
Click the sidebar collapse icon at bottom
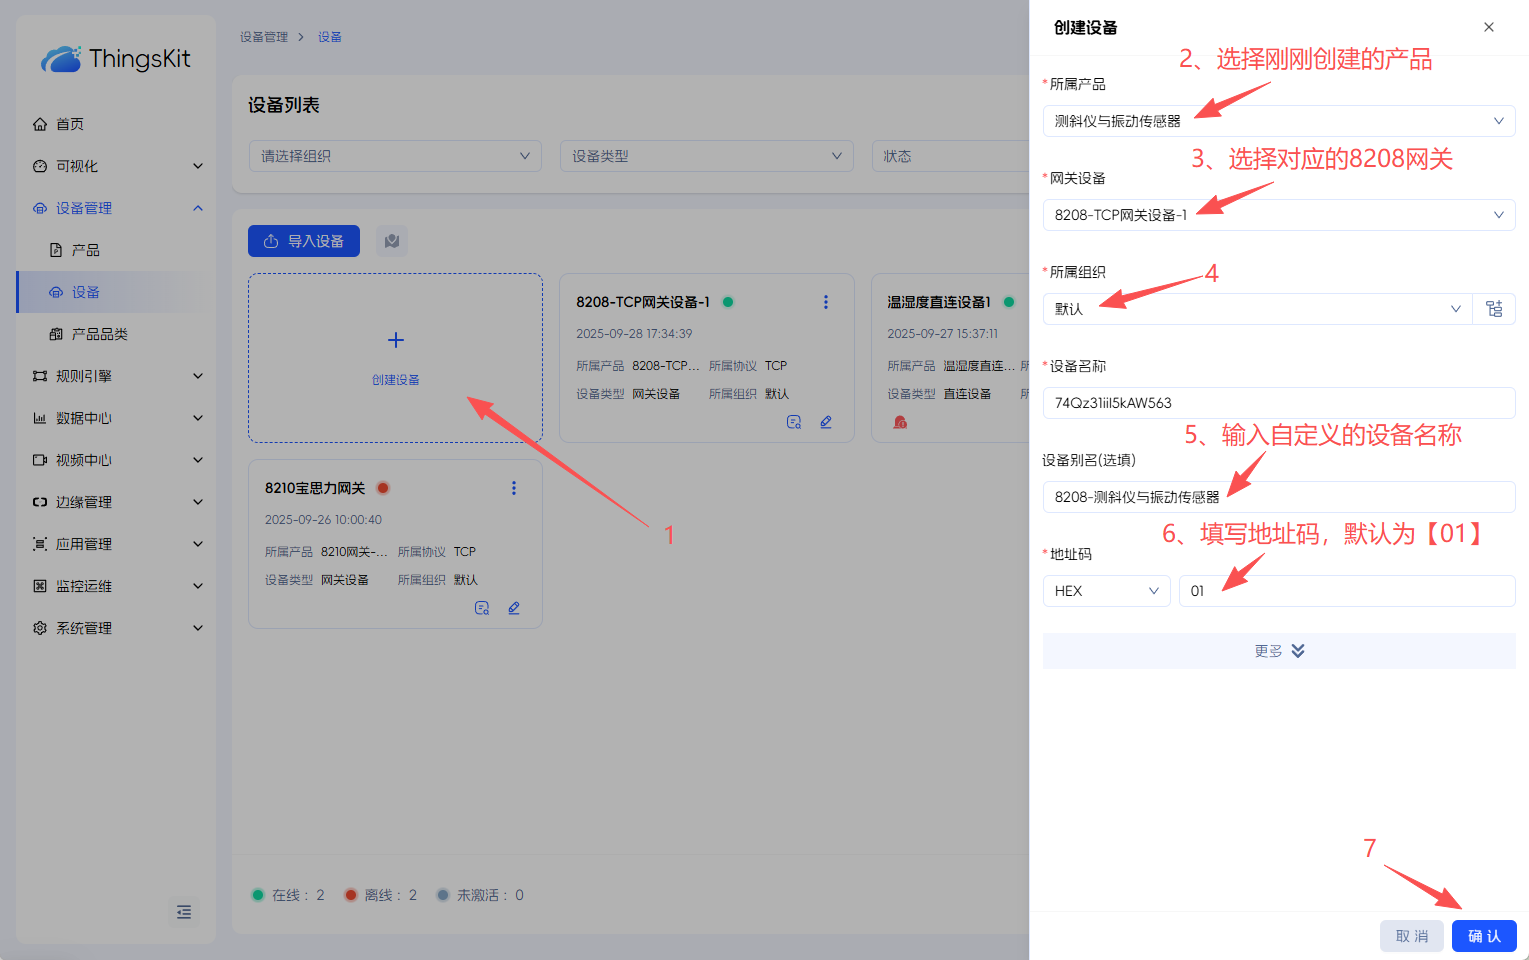184,912
